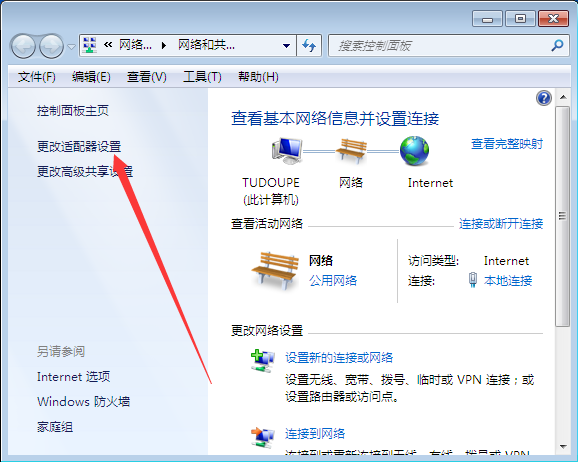The height and width of the screenshot is (462, 578).
Task: Click the blue help question mark icon
Action: (544, 98)
